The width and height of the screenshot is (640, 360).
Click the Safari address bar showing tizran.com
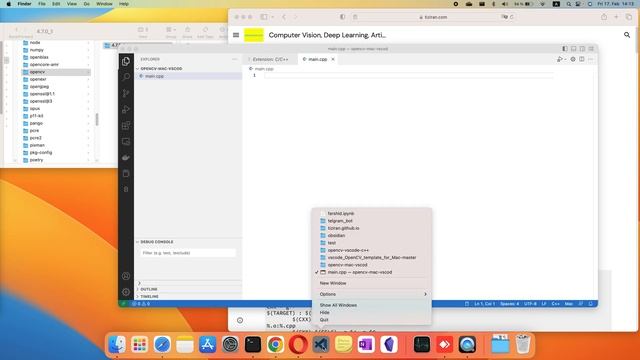coord(433,17)
